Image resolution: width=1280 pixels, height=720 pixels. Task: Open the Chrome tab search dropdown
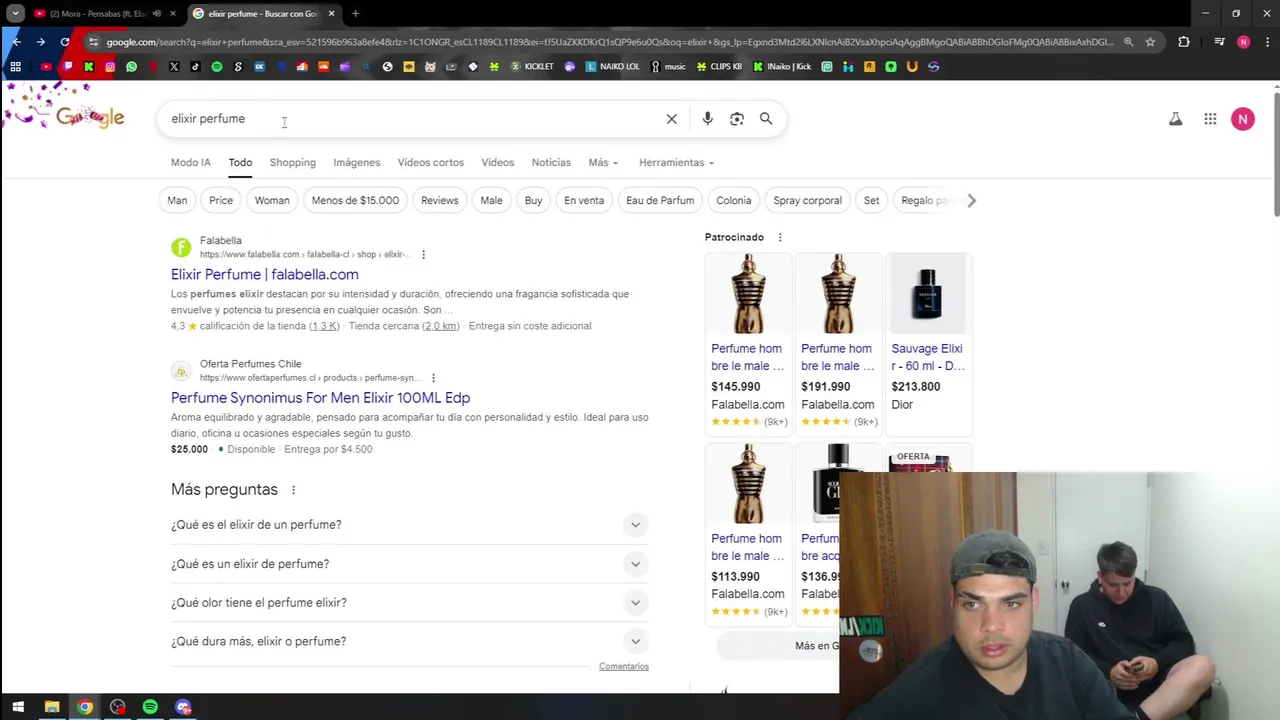pos(15,13)
